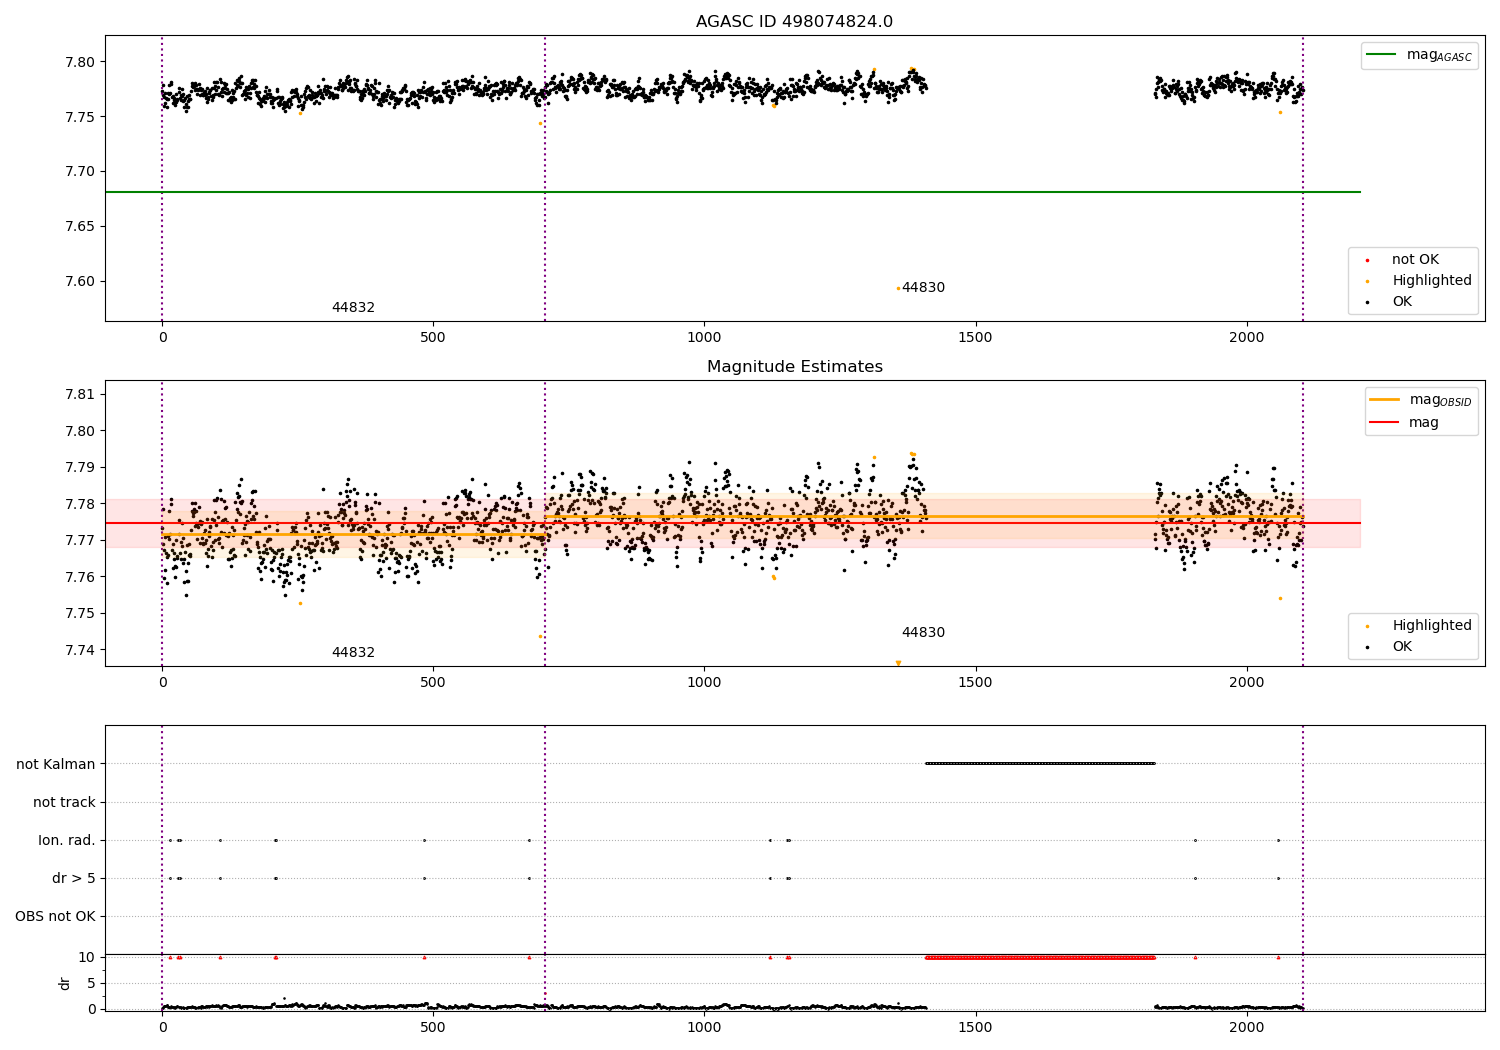Screen dimensions: 1500x1050
Task: Click the 7.79 tick label in Magnitude Estimates
Action: tap(80, 468)
